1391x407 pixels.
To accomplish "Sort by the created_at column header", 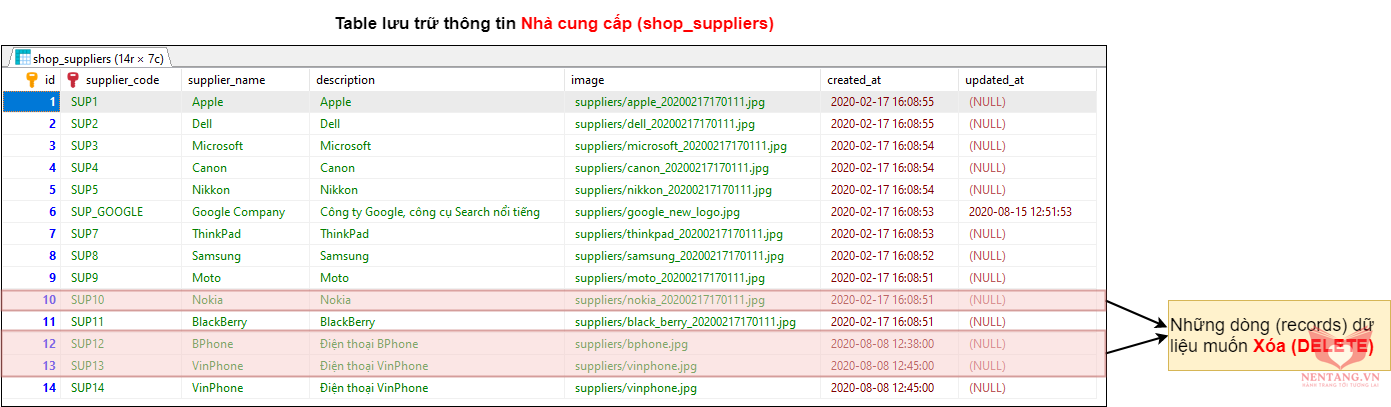I will (853, 80).
